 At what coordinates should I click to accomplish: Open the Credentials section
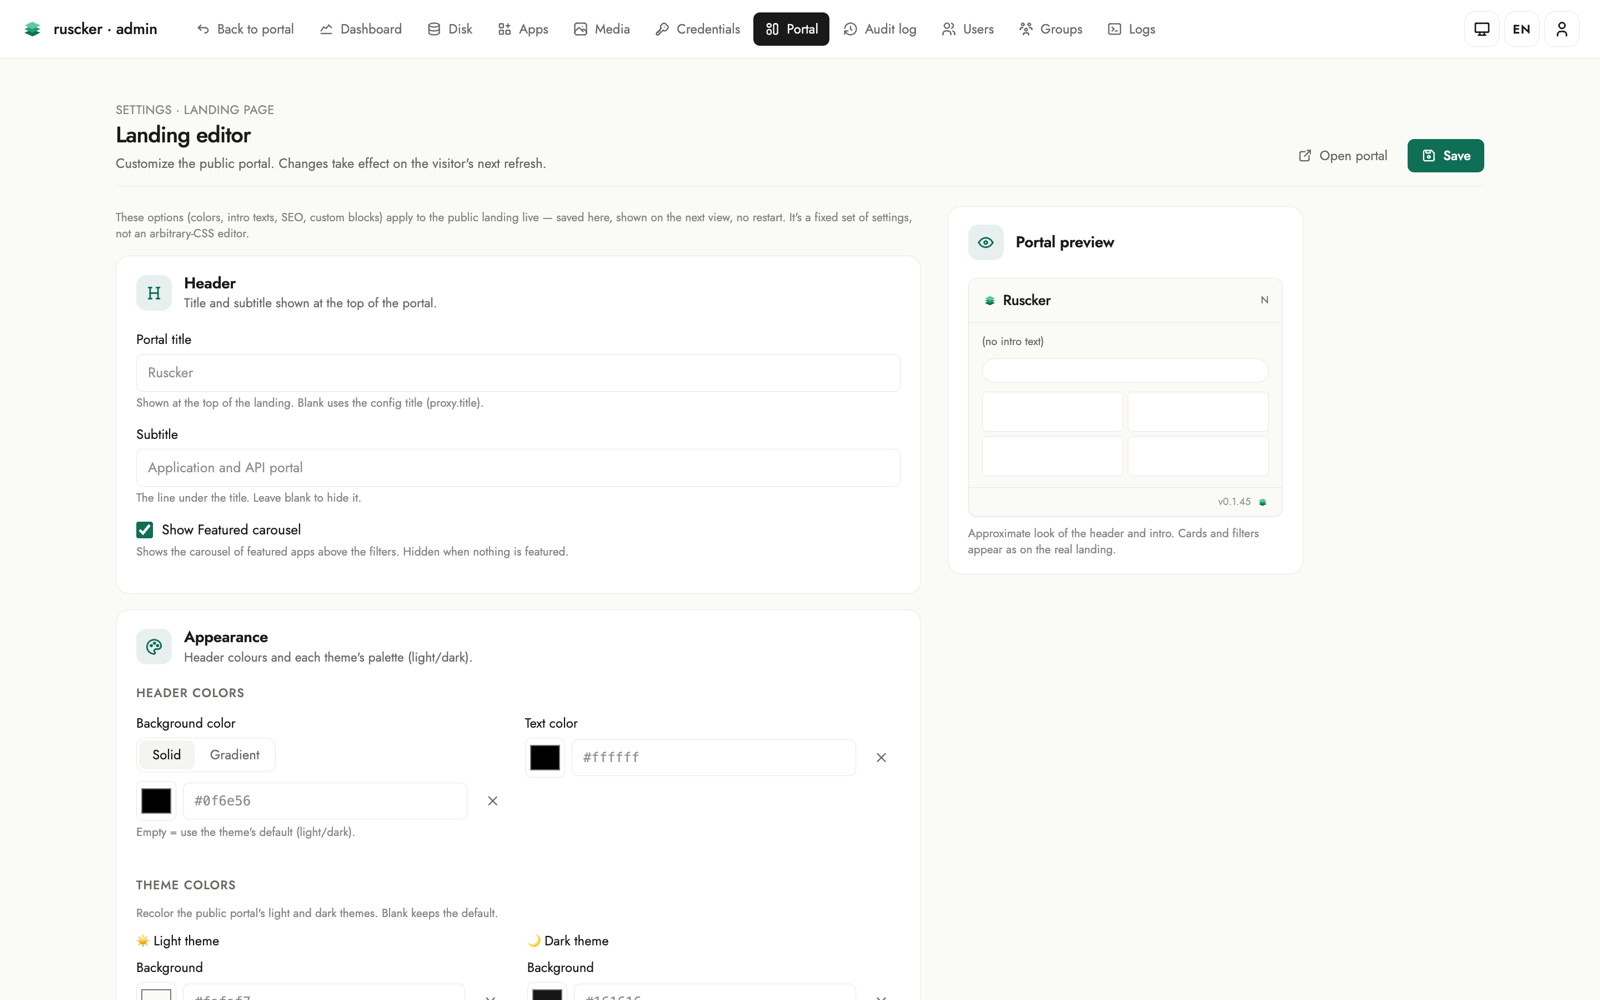(698, 29)
